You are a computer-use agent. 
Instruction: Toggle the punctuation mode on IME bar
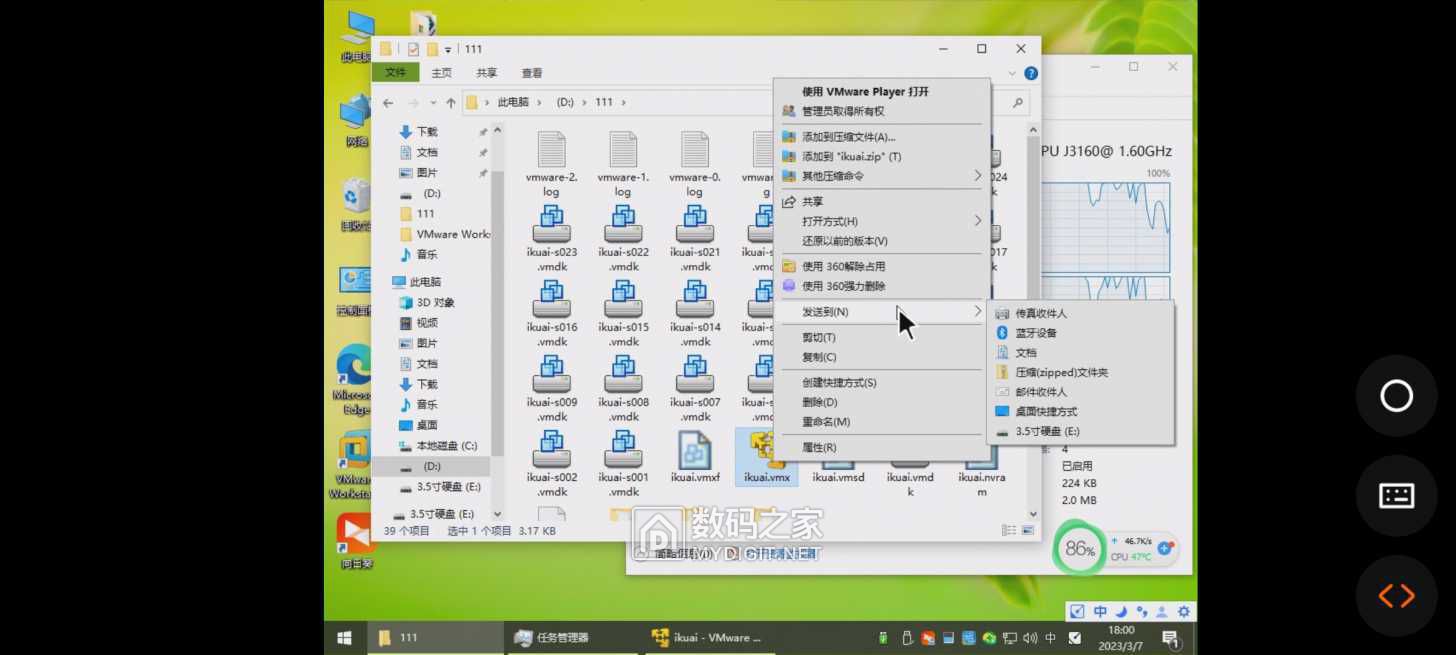[1141, 612]
